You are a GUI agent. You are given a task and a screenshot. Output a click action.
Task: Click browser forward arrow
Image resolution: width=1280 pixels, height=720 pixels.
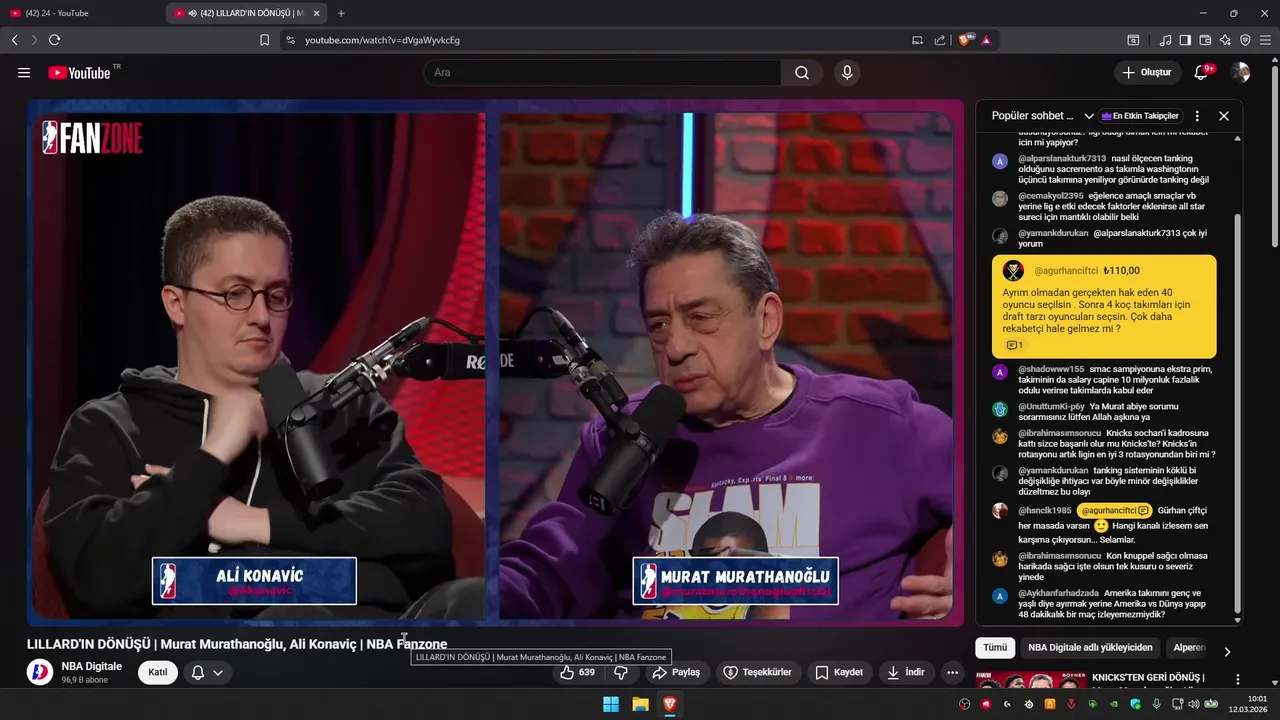coord(34,40)
